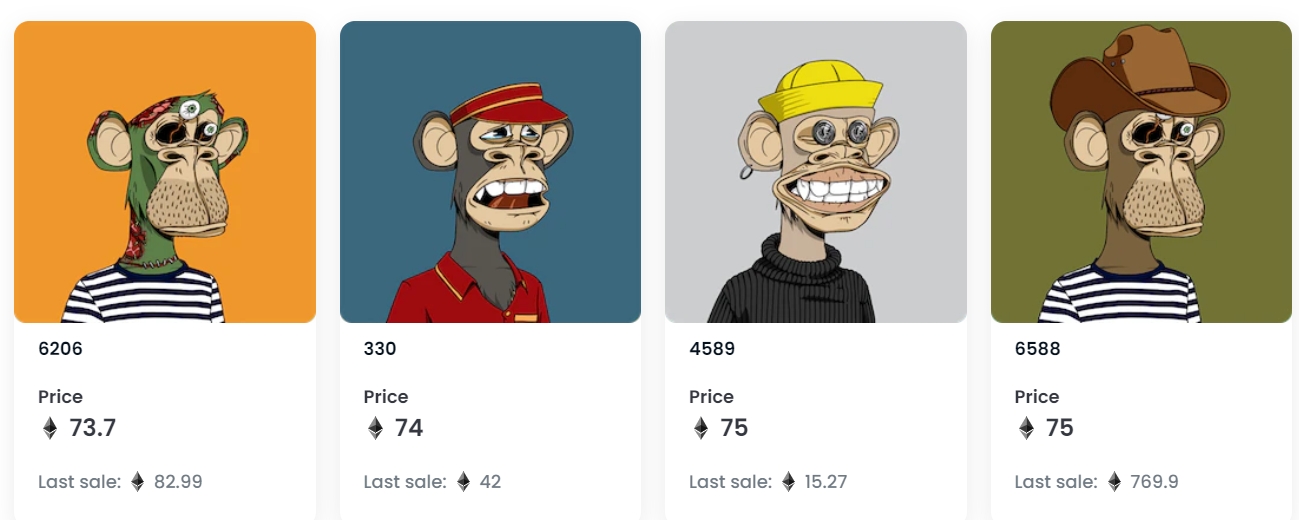
Task: Click the small Ethereum icon beside last sale 42
Action: [x=463, y=482]
